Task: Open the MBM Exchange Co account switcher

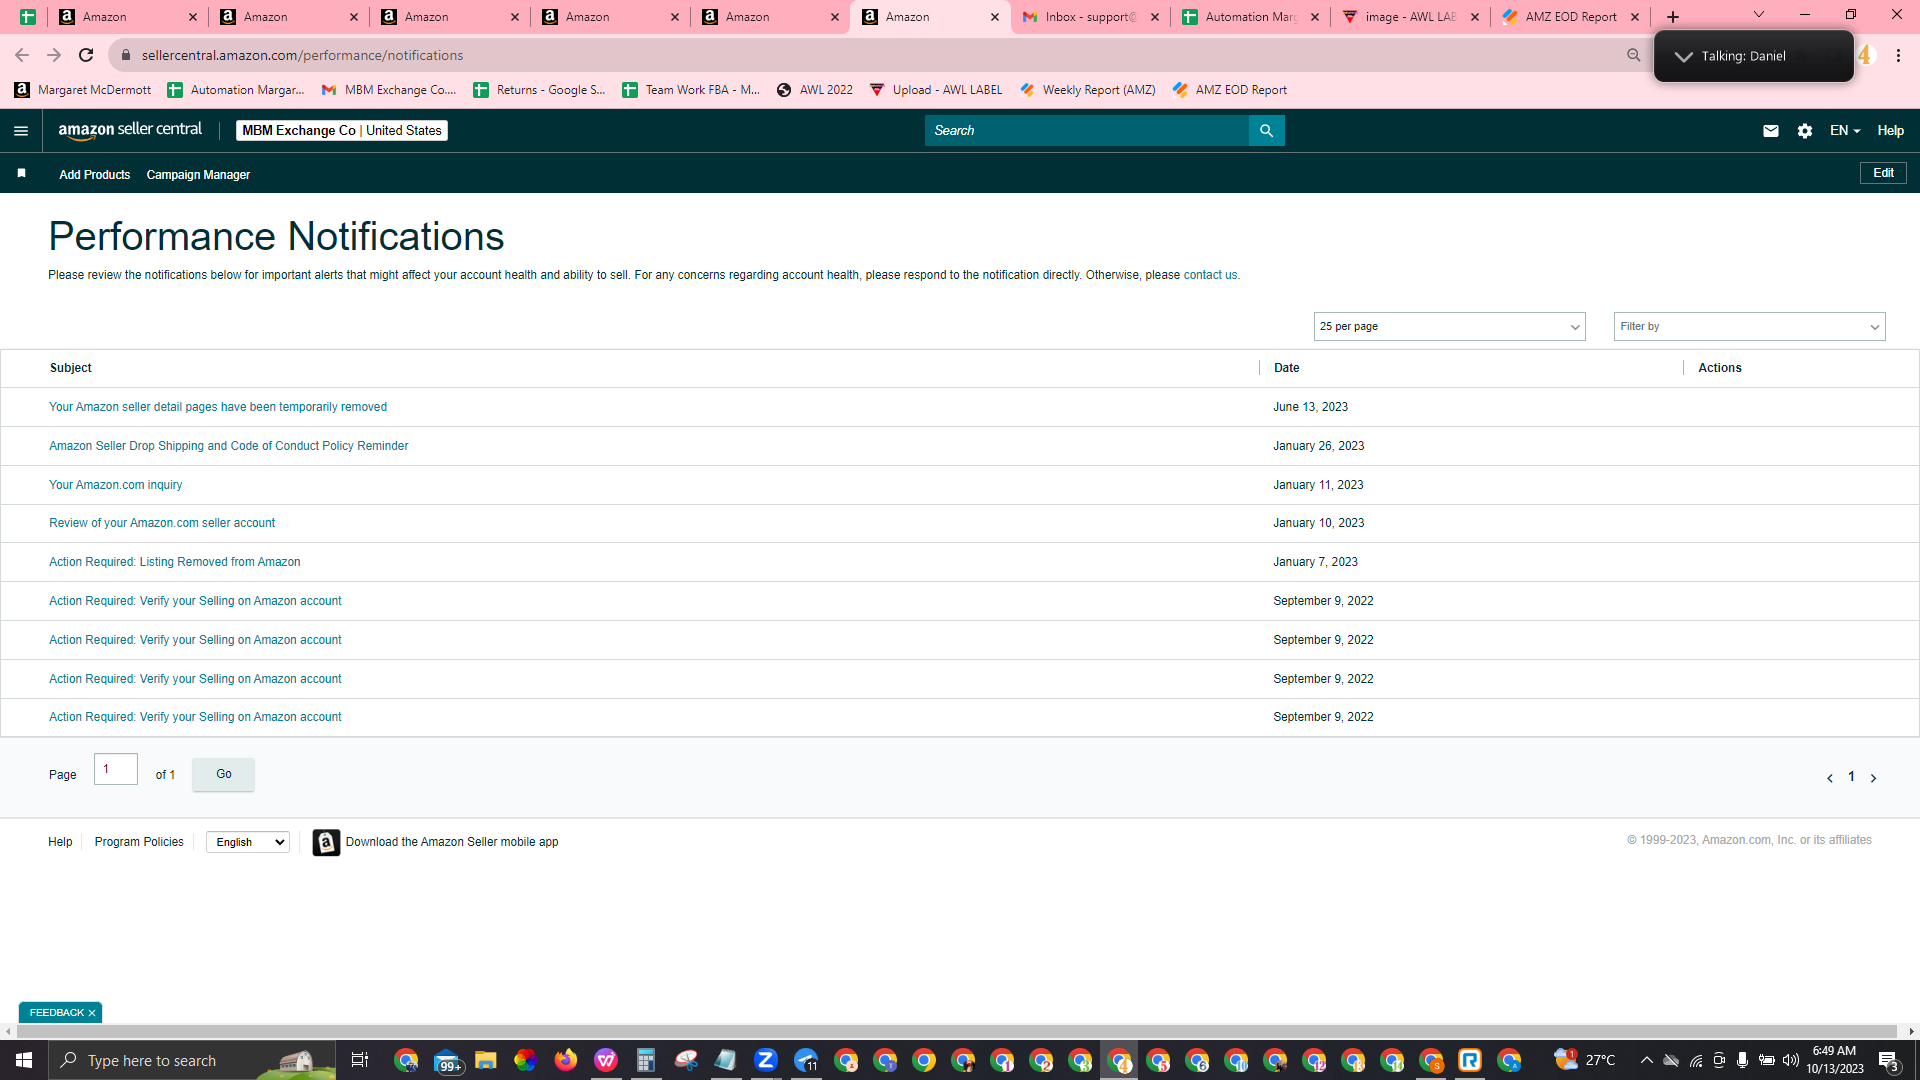Action: click(x=342, y=131)
